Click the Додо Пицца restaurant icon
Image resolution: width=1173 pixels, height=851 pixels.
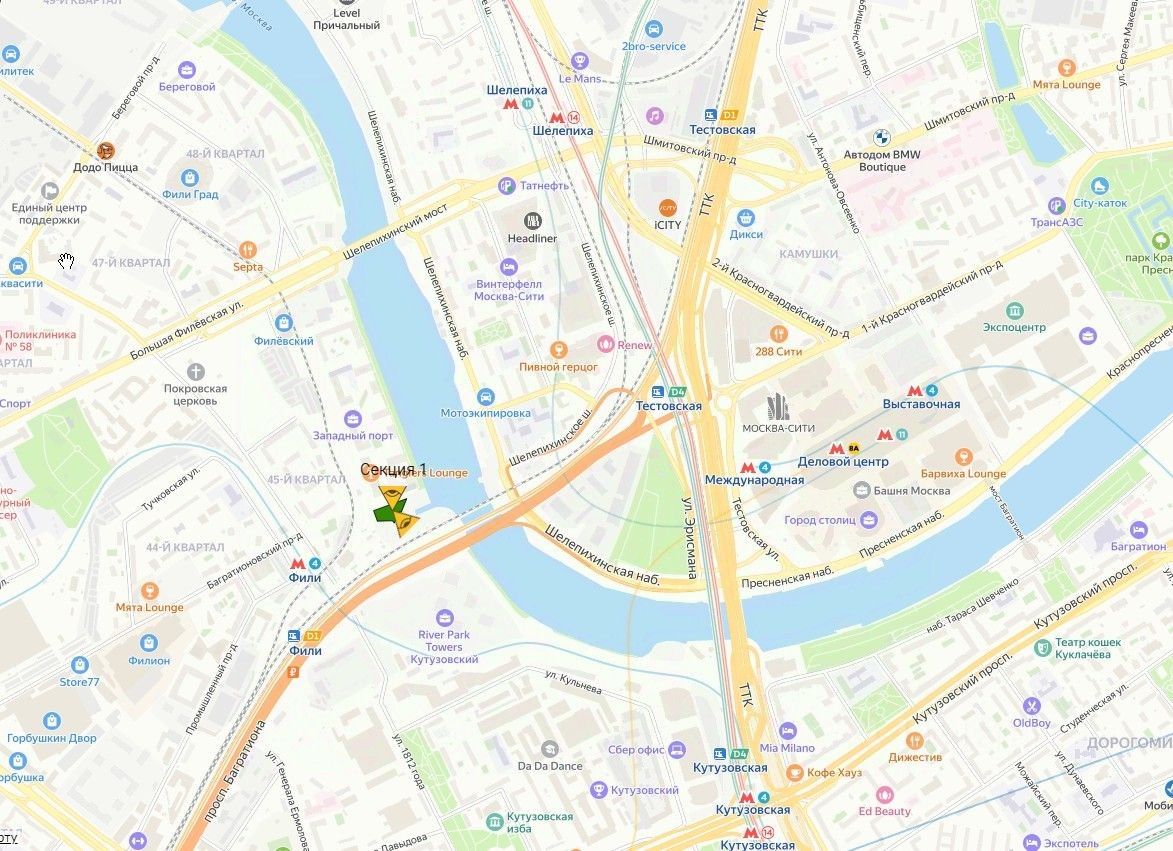[105, 151]
